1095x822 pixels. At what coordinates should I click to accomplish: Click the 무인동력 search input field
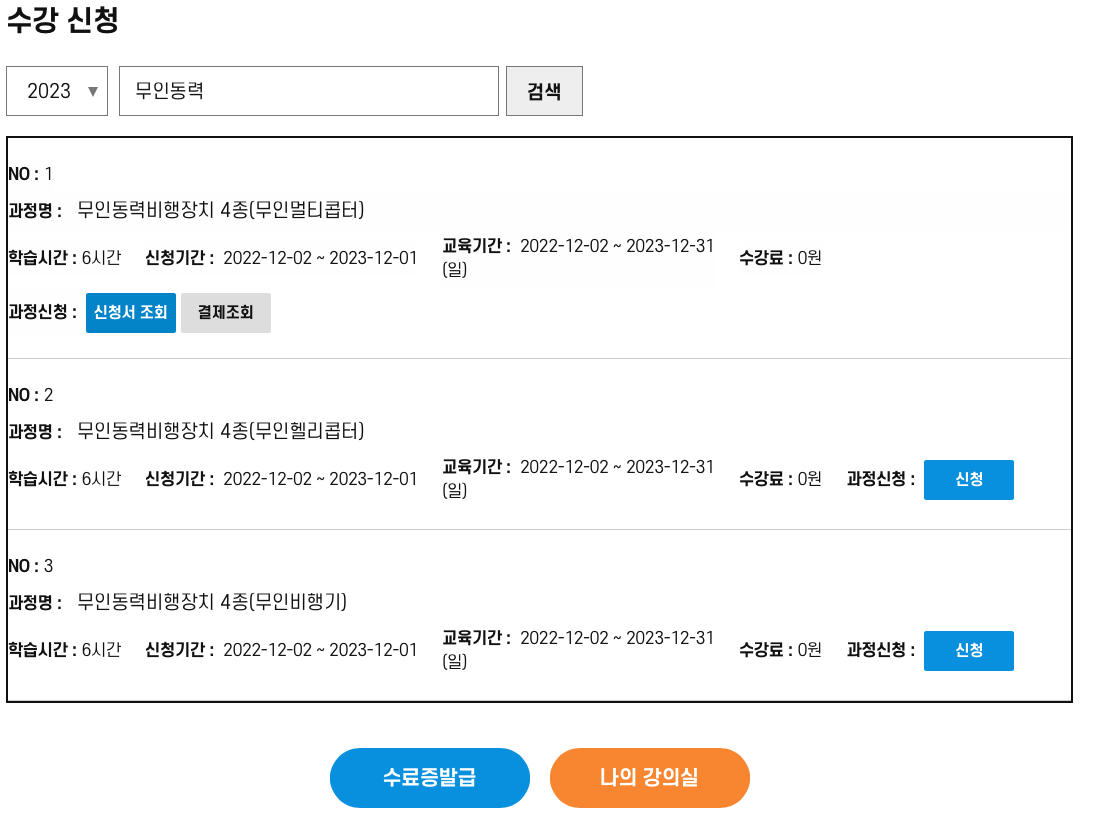coord(308,90)
